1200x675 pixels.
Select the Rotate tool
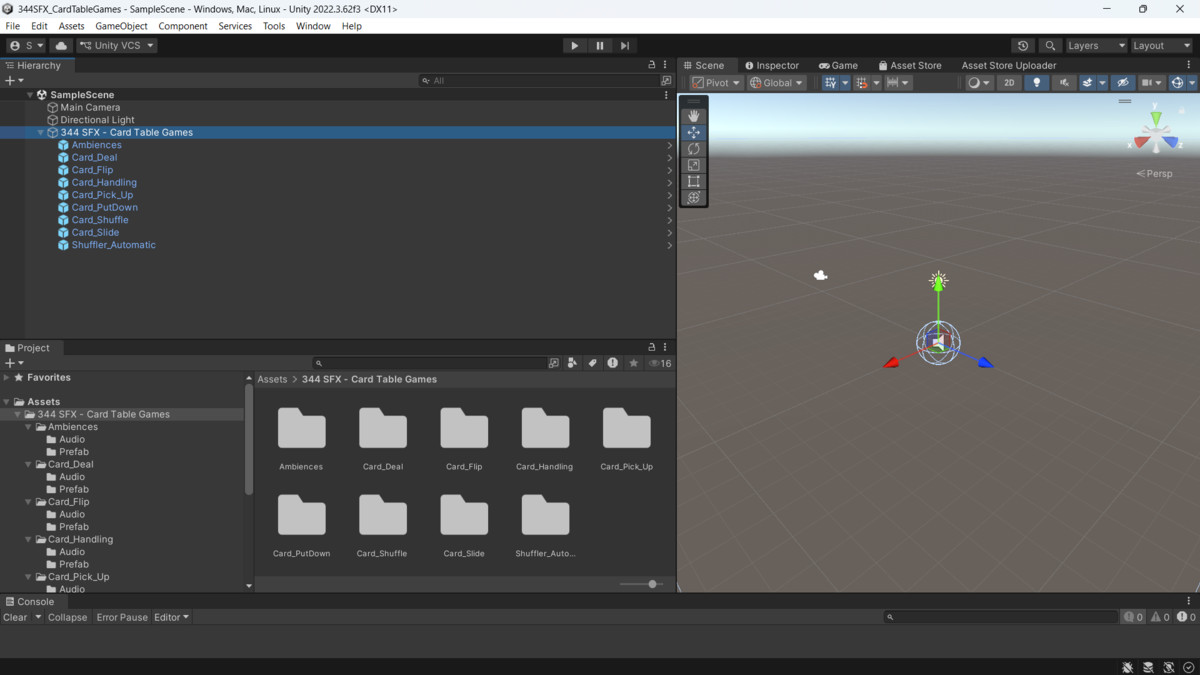pos(693,148)
